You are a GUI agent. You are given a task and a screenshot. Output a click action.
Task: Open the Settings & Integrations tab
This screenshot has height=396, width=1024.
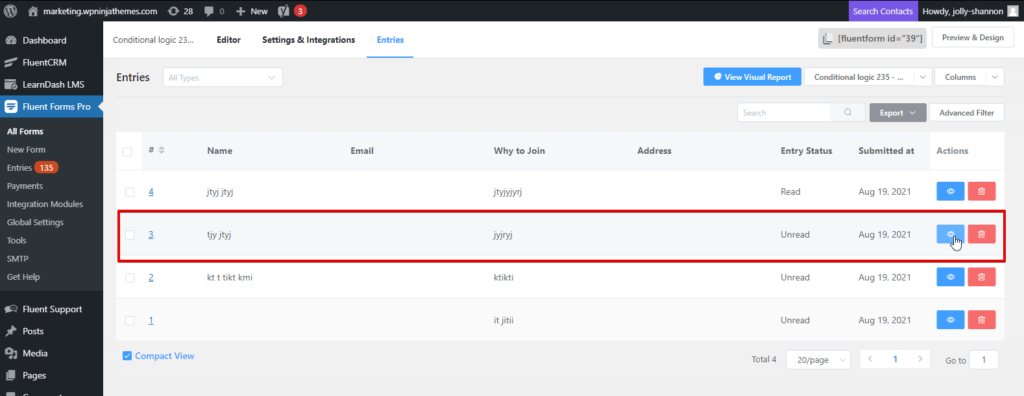coord(308,39)
